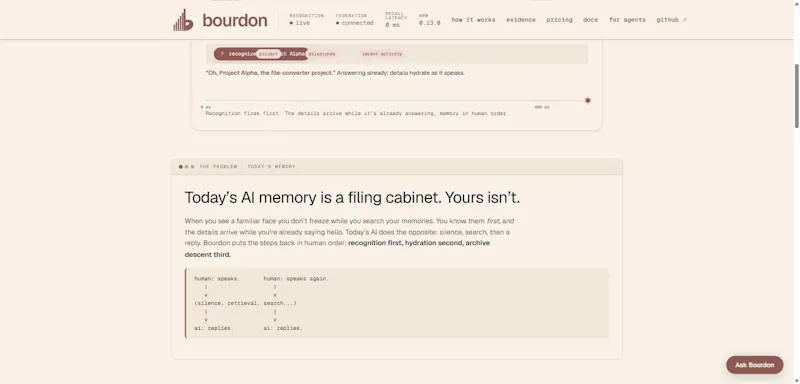800x384 pixels.
Task: Click the bourdon wordmark in header
Action: click(x=235, y=20)
